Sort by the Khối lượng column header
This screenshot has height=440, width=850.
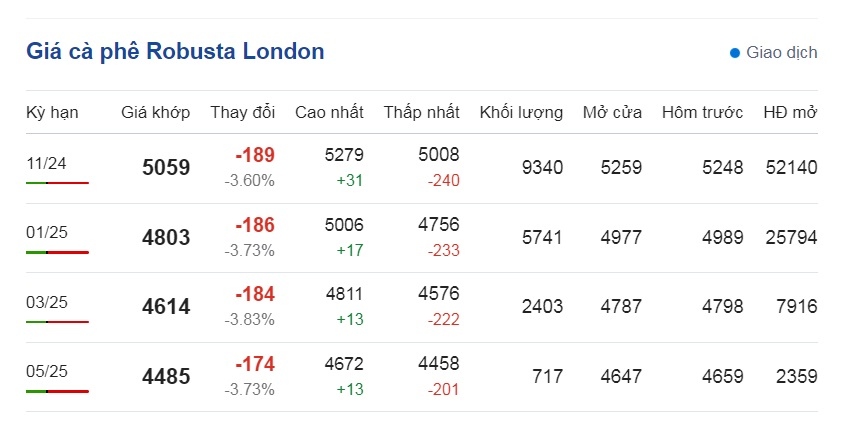tap(521, 112)
